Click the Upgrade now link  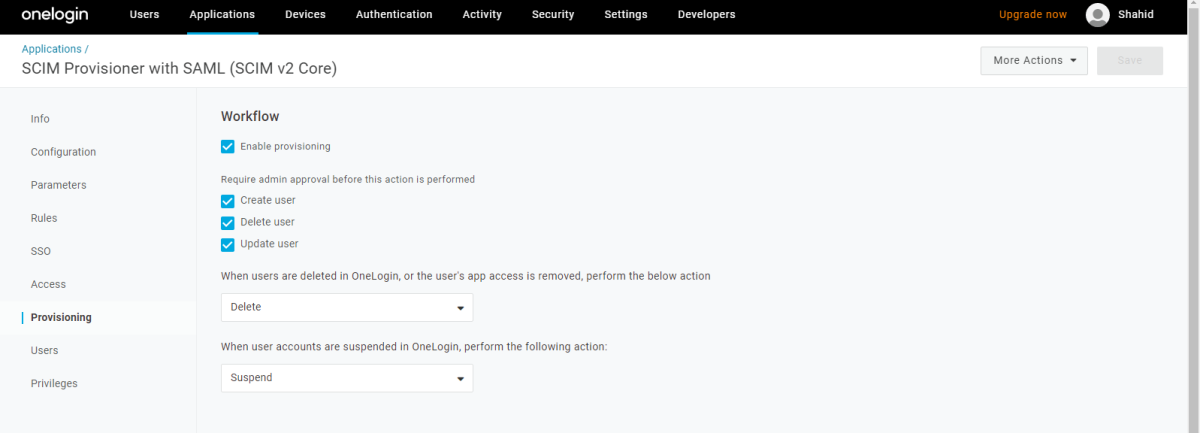tap(1032, 15)
